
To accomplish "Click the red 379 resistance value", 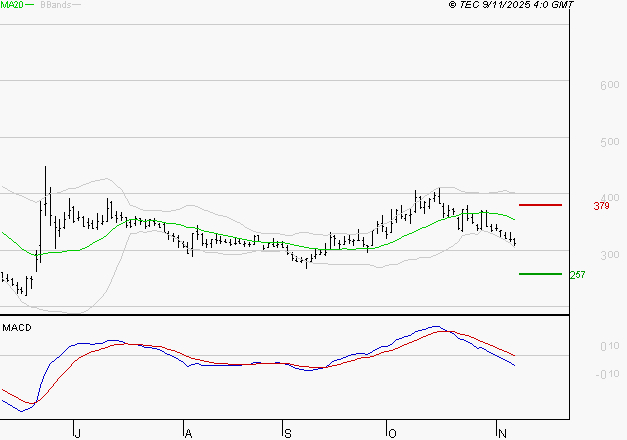I will (601, 206).
